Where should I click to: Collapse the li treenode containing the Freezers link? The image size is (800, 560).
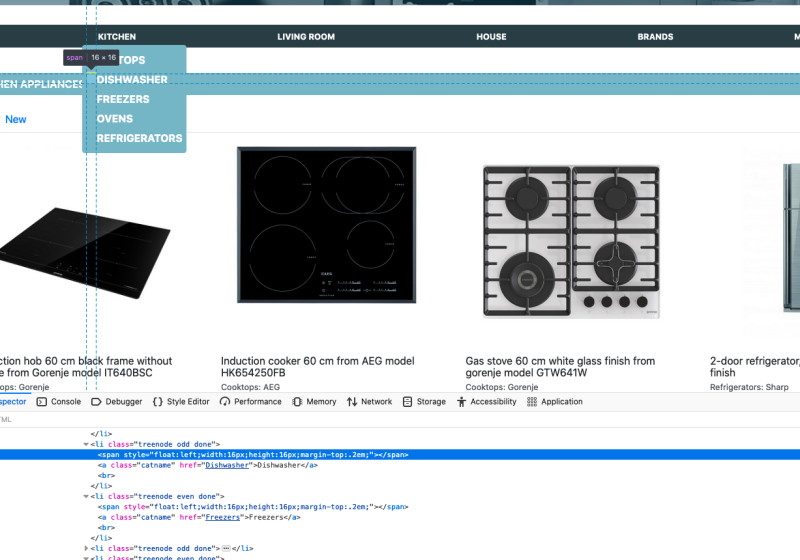coord(86,496)
